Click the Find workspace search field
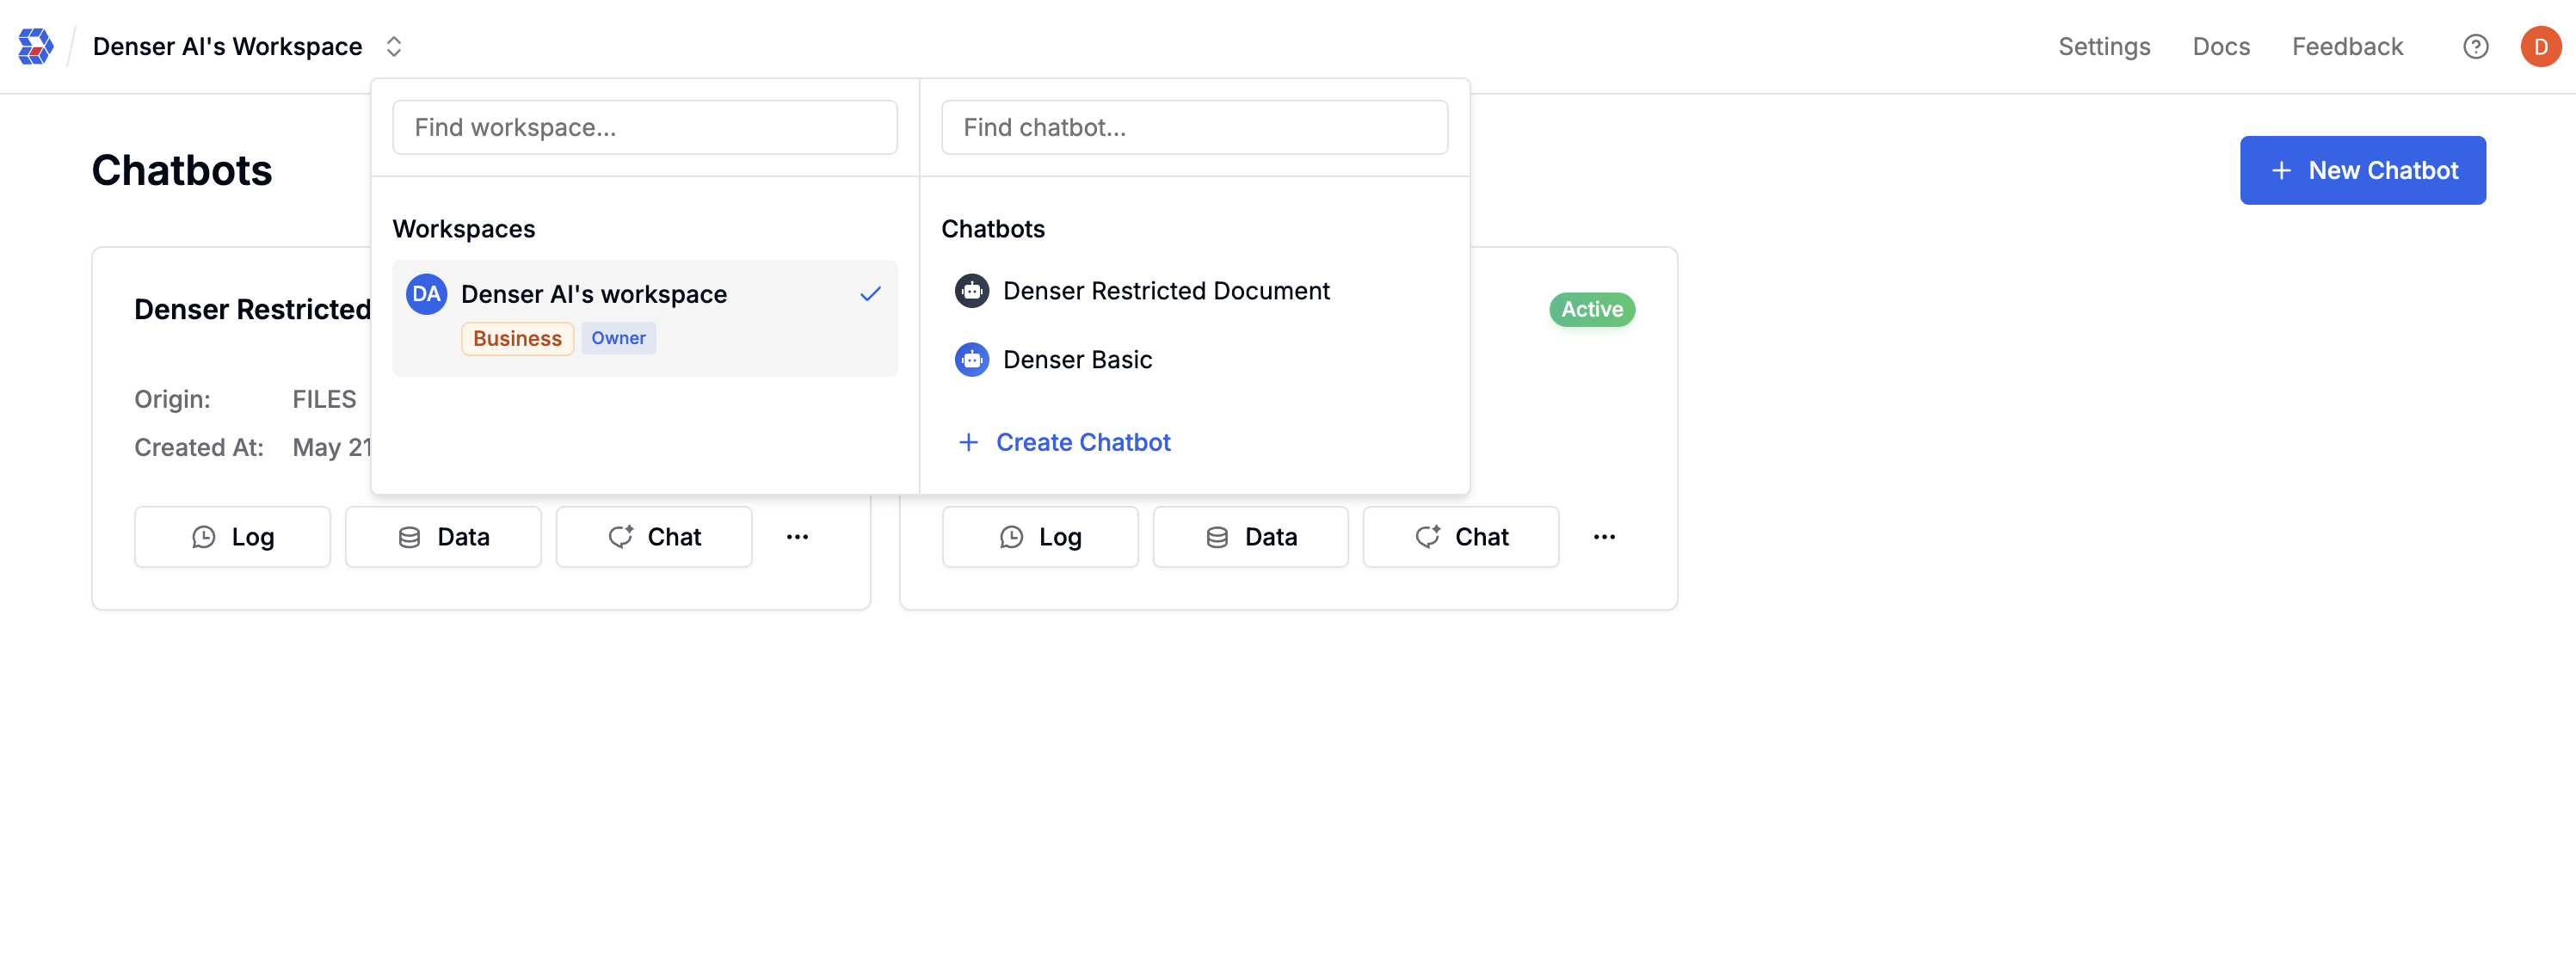Image resolution: width=2576 pixels, height=955 pixels. click(645, 127)
